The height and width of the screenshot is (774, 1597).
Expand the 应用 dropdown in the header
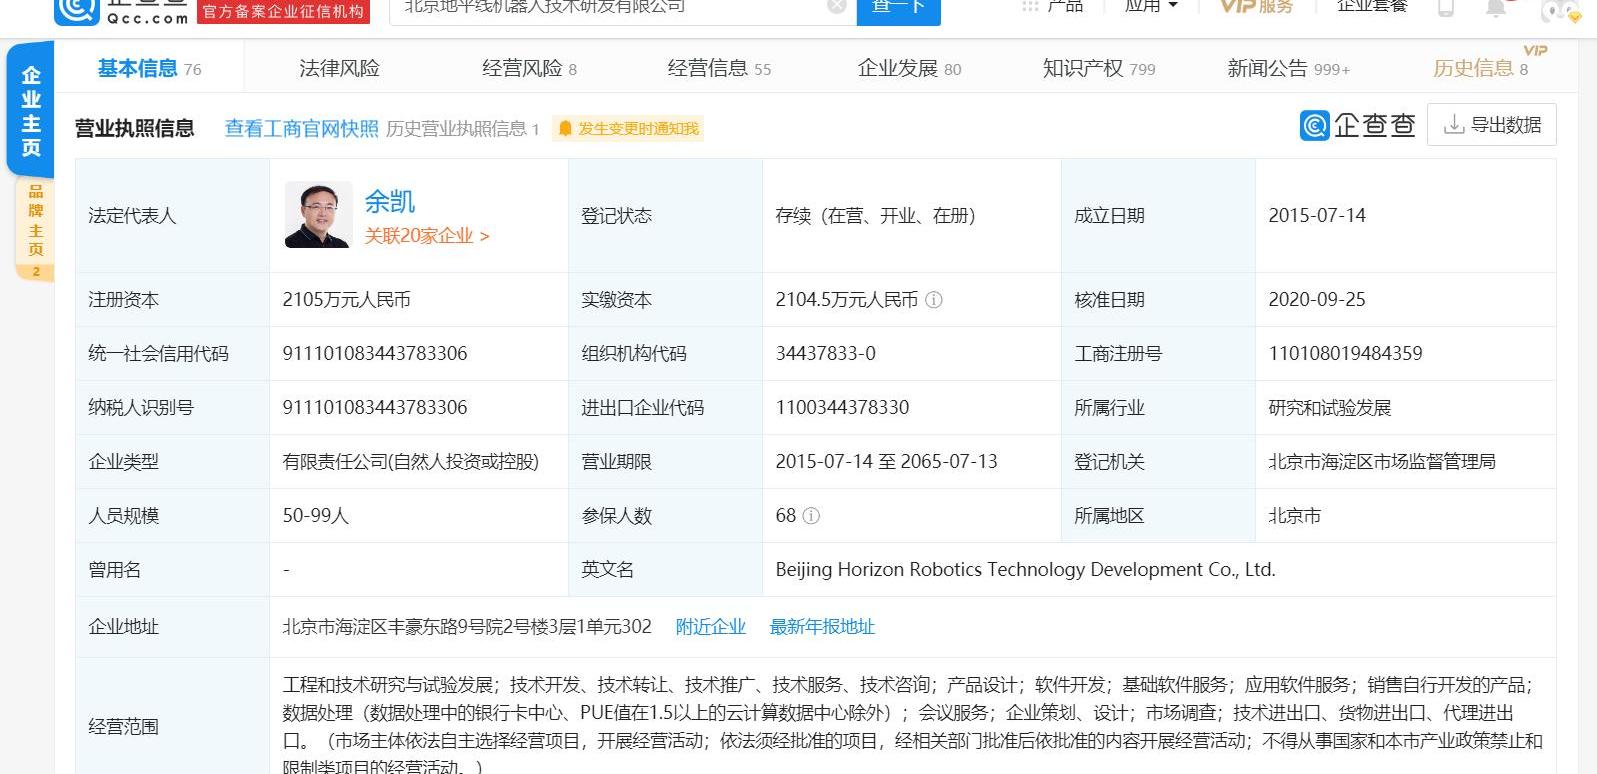[1151, 6]
